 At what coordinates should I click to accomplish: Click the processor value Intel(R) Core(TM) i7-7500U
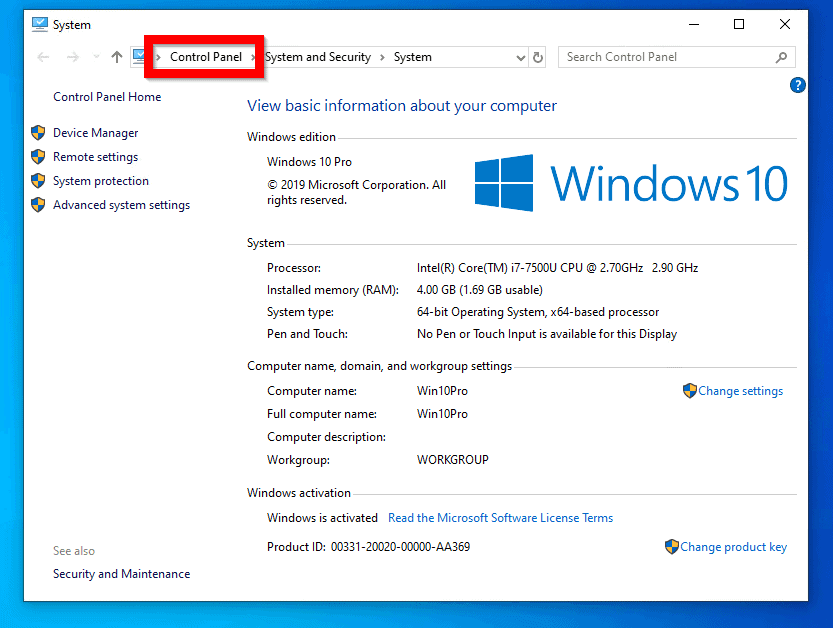[x=557, y=268]
